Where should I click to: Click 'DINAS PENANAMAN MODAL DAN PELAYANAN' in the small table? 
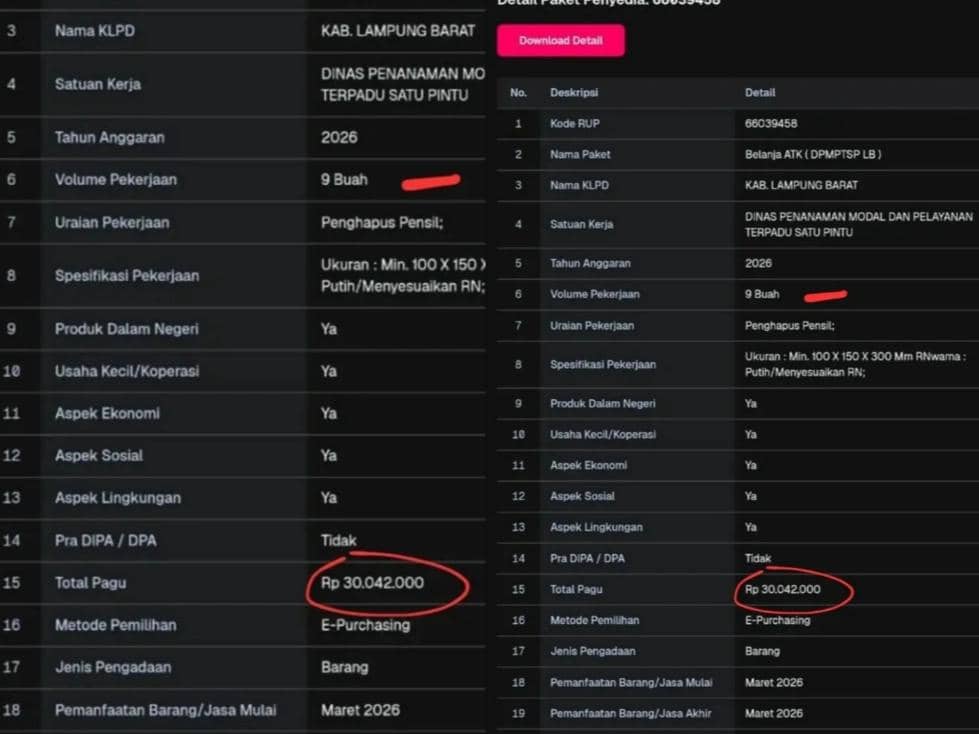pyautogui.click(x=858, y=217)
